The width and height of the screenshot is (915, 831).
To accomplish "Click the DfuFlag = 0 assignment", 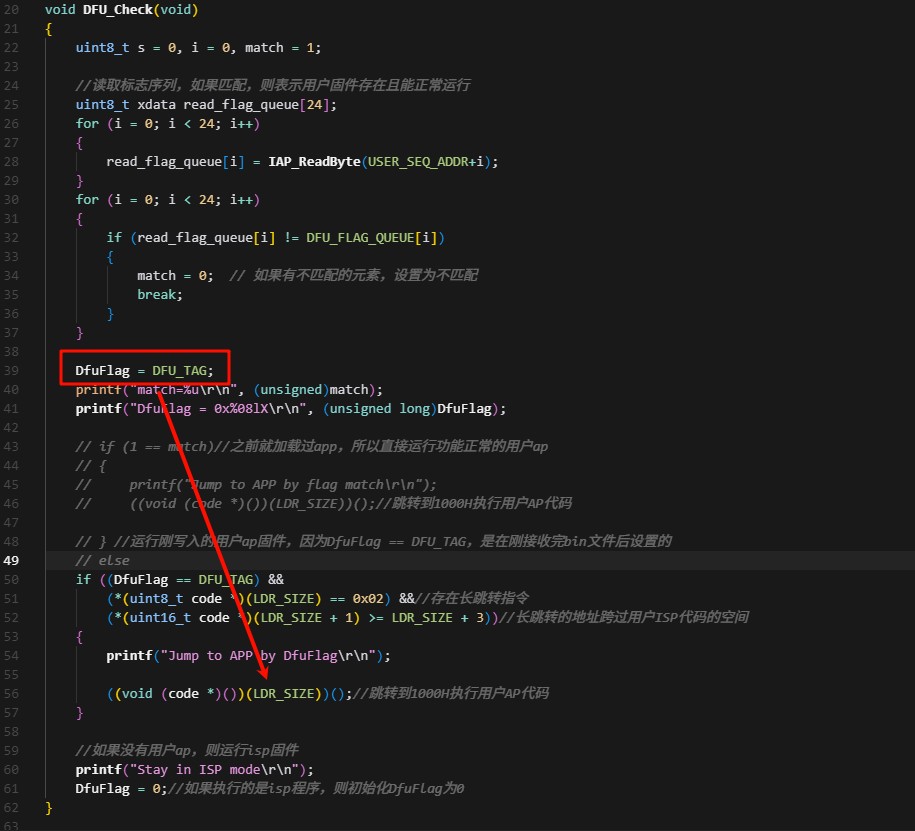I will pyautogui.click(x=121, y=789).
